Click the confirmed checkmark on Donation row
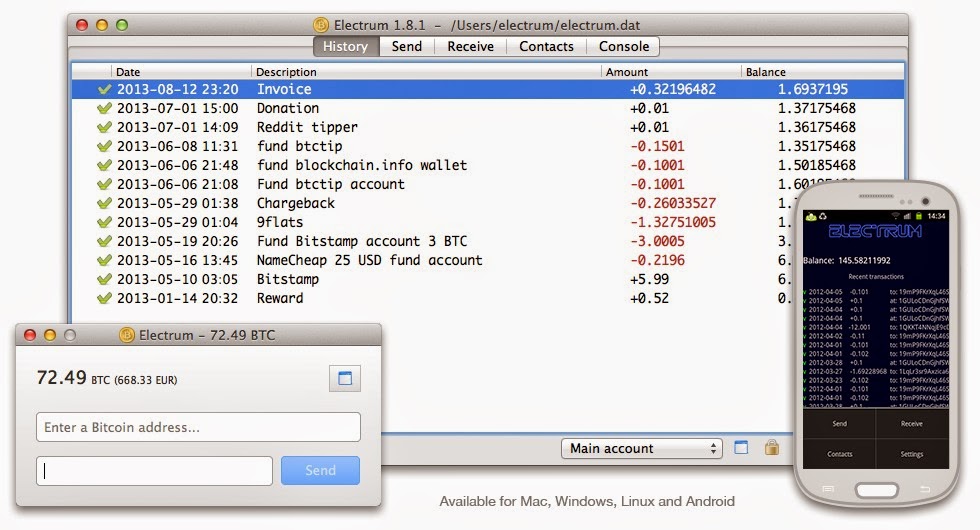Screen dimensions: 980x530 tap(104, 108)
